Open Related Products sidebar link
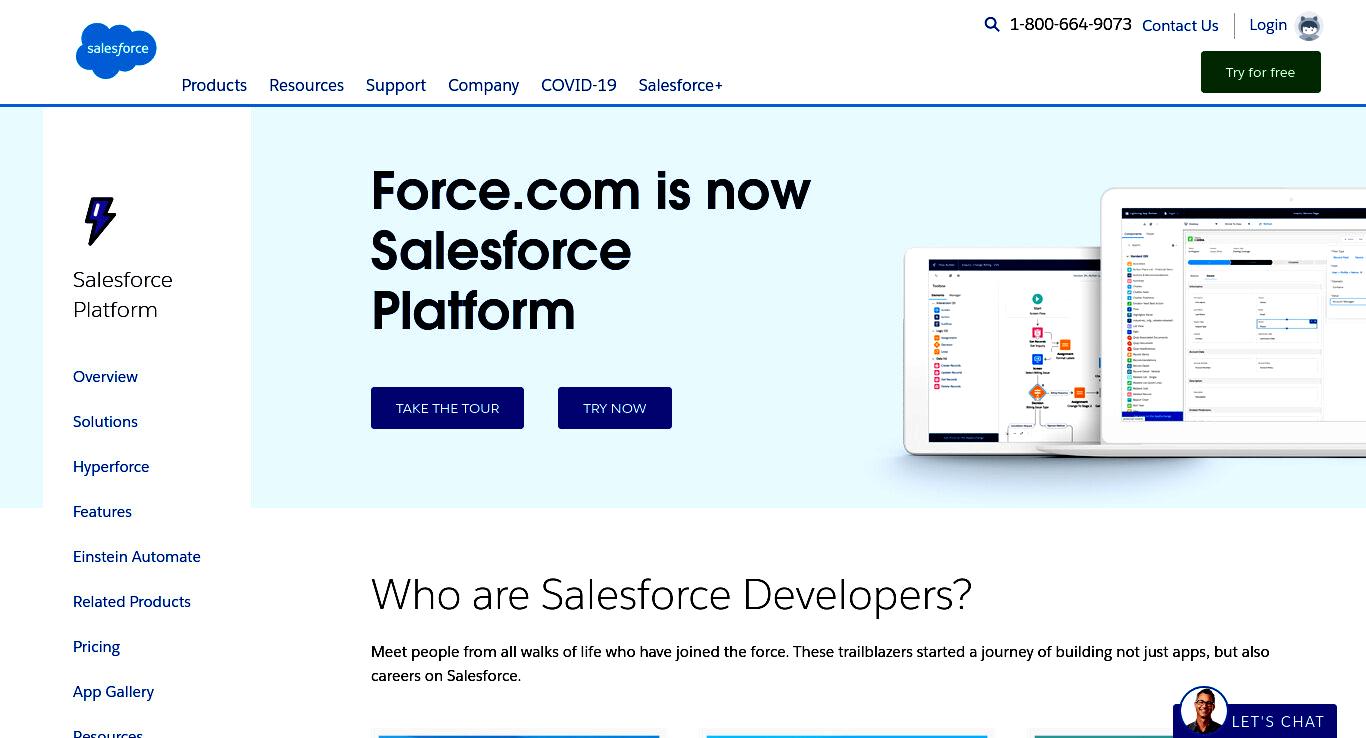 point(132,602)
